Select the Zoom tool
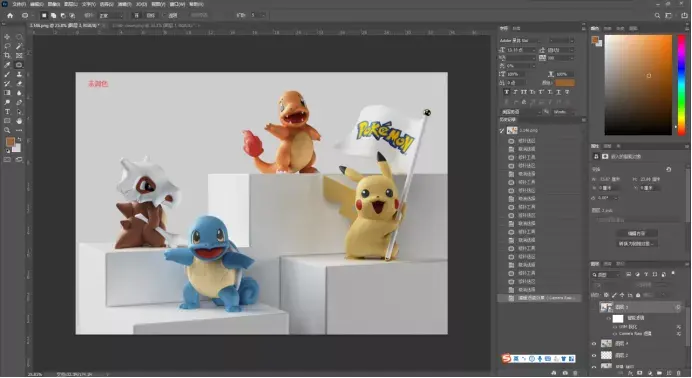 coord(7,131)
